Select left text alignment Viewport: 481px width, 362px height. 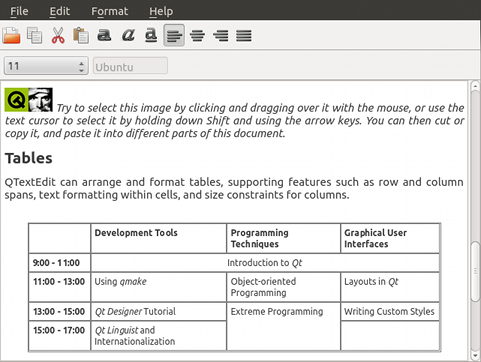pyautogui.click(x=174, y=35)
